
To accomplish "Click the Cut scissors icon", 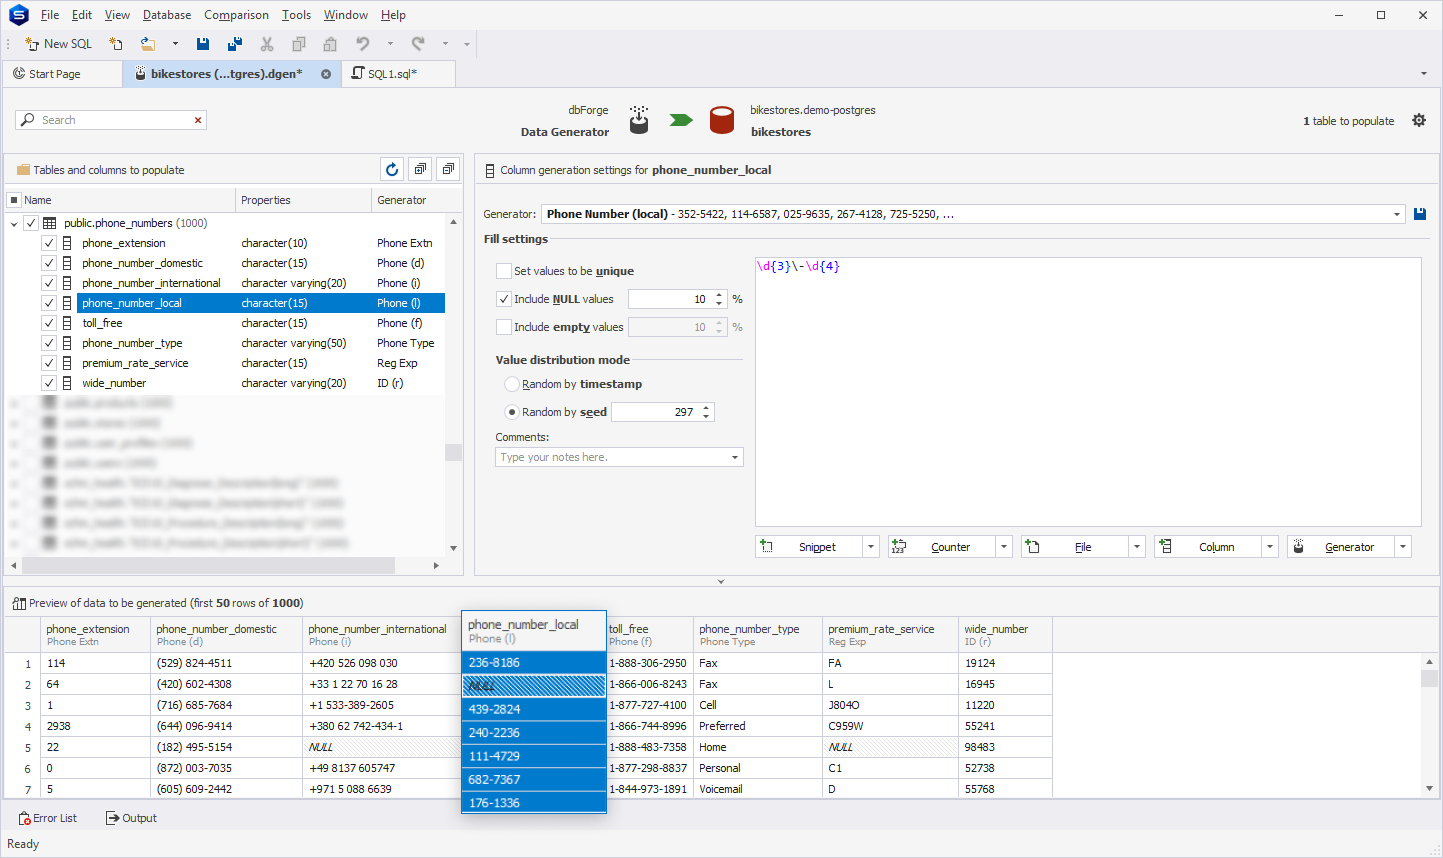I will [x=267, y=44].
